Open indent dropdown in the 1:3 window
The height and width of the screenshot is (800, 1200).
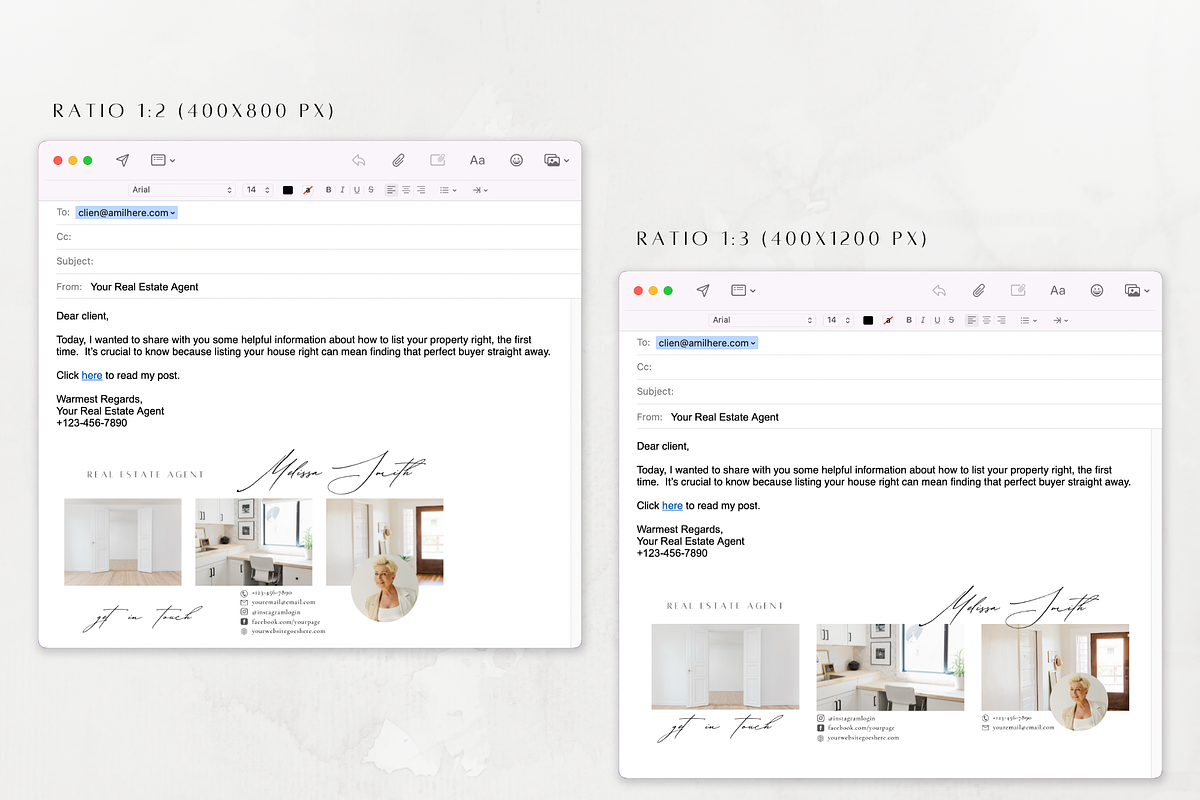[x=1060, y=320]
